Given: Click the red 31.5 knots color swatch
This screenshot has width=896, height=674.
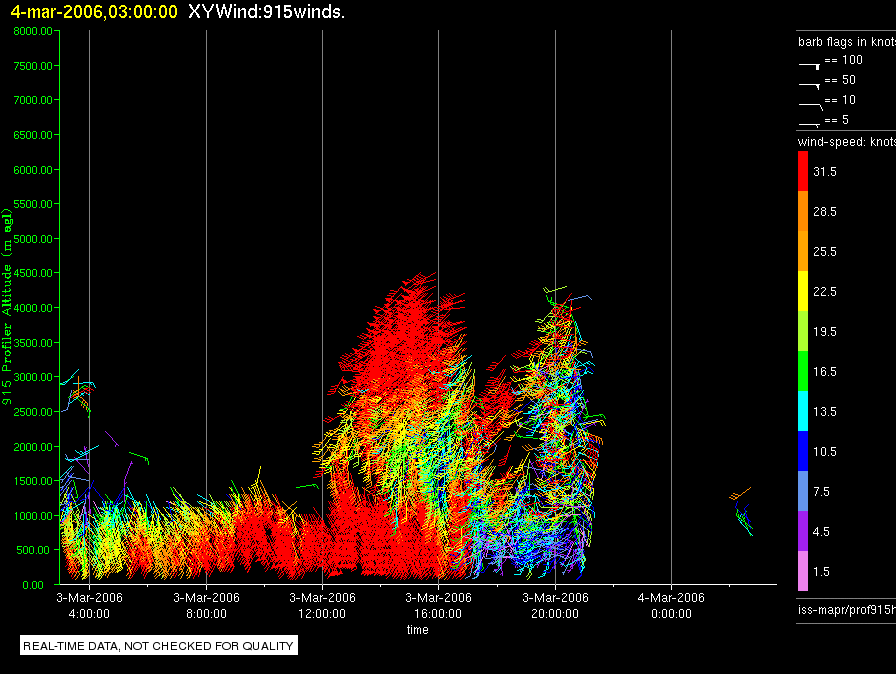Looking at the screenshot, I should [x=803, y=171].
